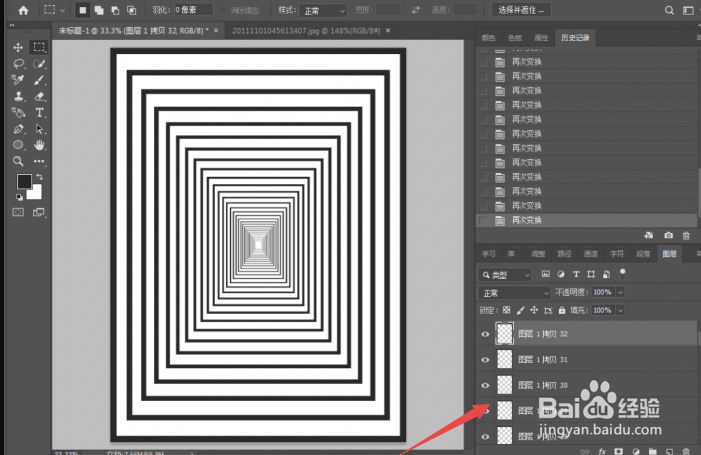Select the Zoom tool
The width and height of the screenshot is (701, 455).
[x=18, y=161]
